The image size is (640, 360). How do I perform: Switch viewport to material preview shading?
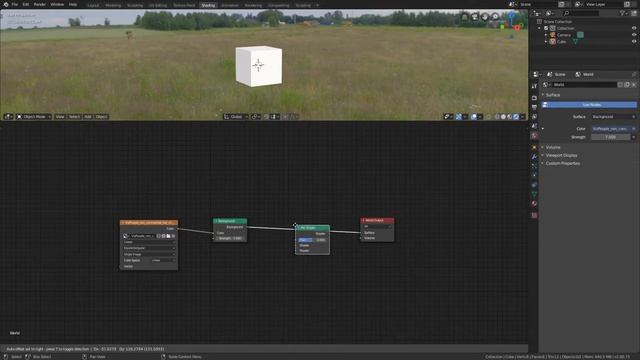509,117
